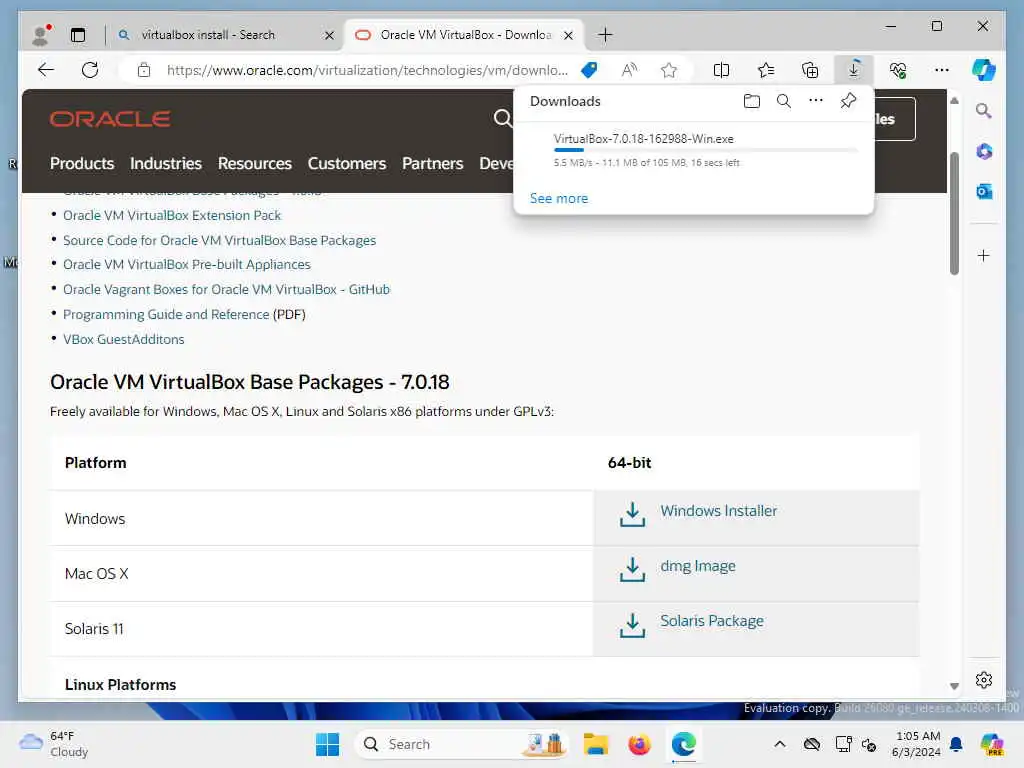The width and height of the screenshot is (1024, 768).
Task: Search downloads in Downloads panel
Action: (x=784, y=101)
